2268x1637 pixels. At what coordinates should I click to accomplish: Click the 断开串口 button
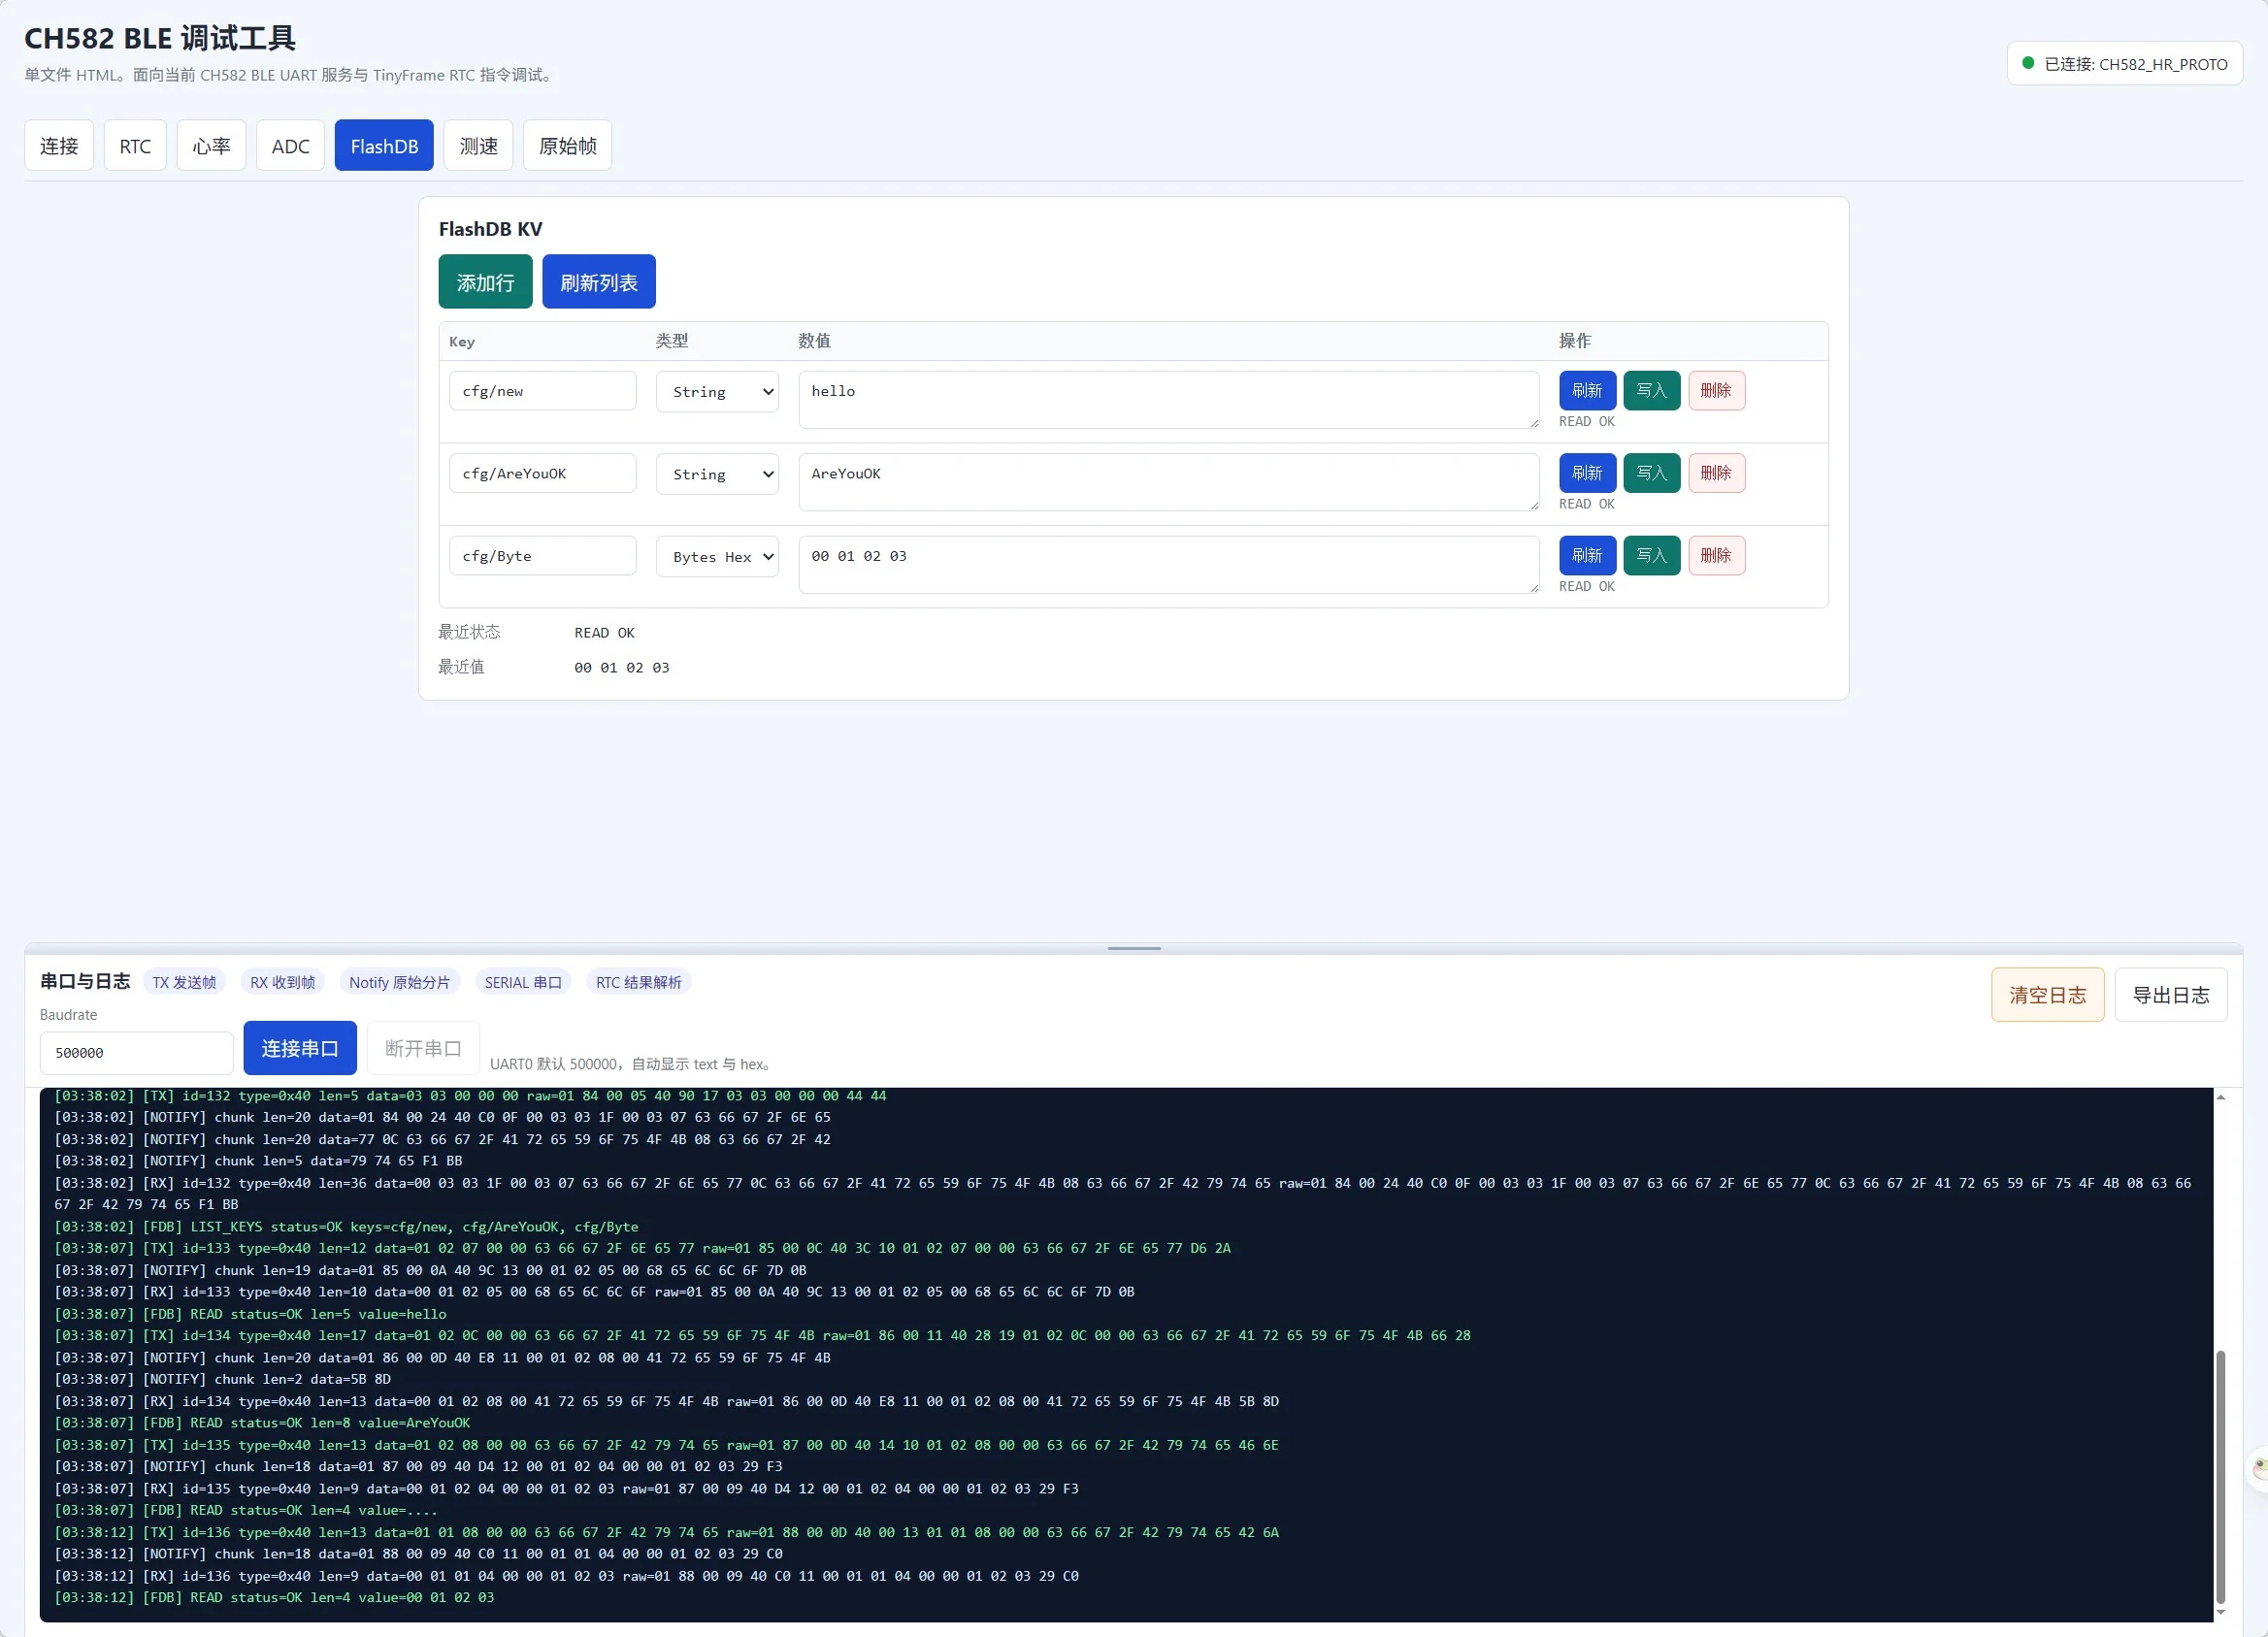pos(423,1048)
